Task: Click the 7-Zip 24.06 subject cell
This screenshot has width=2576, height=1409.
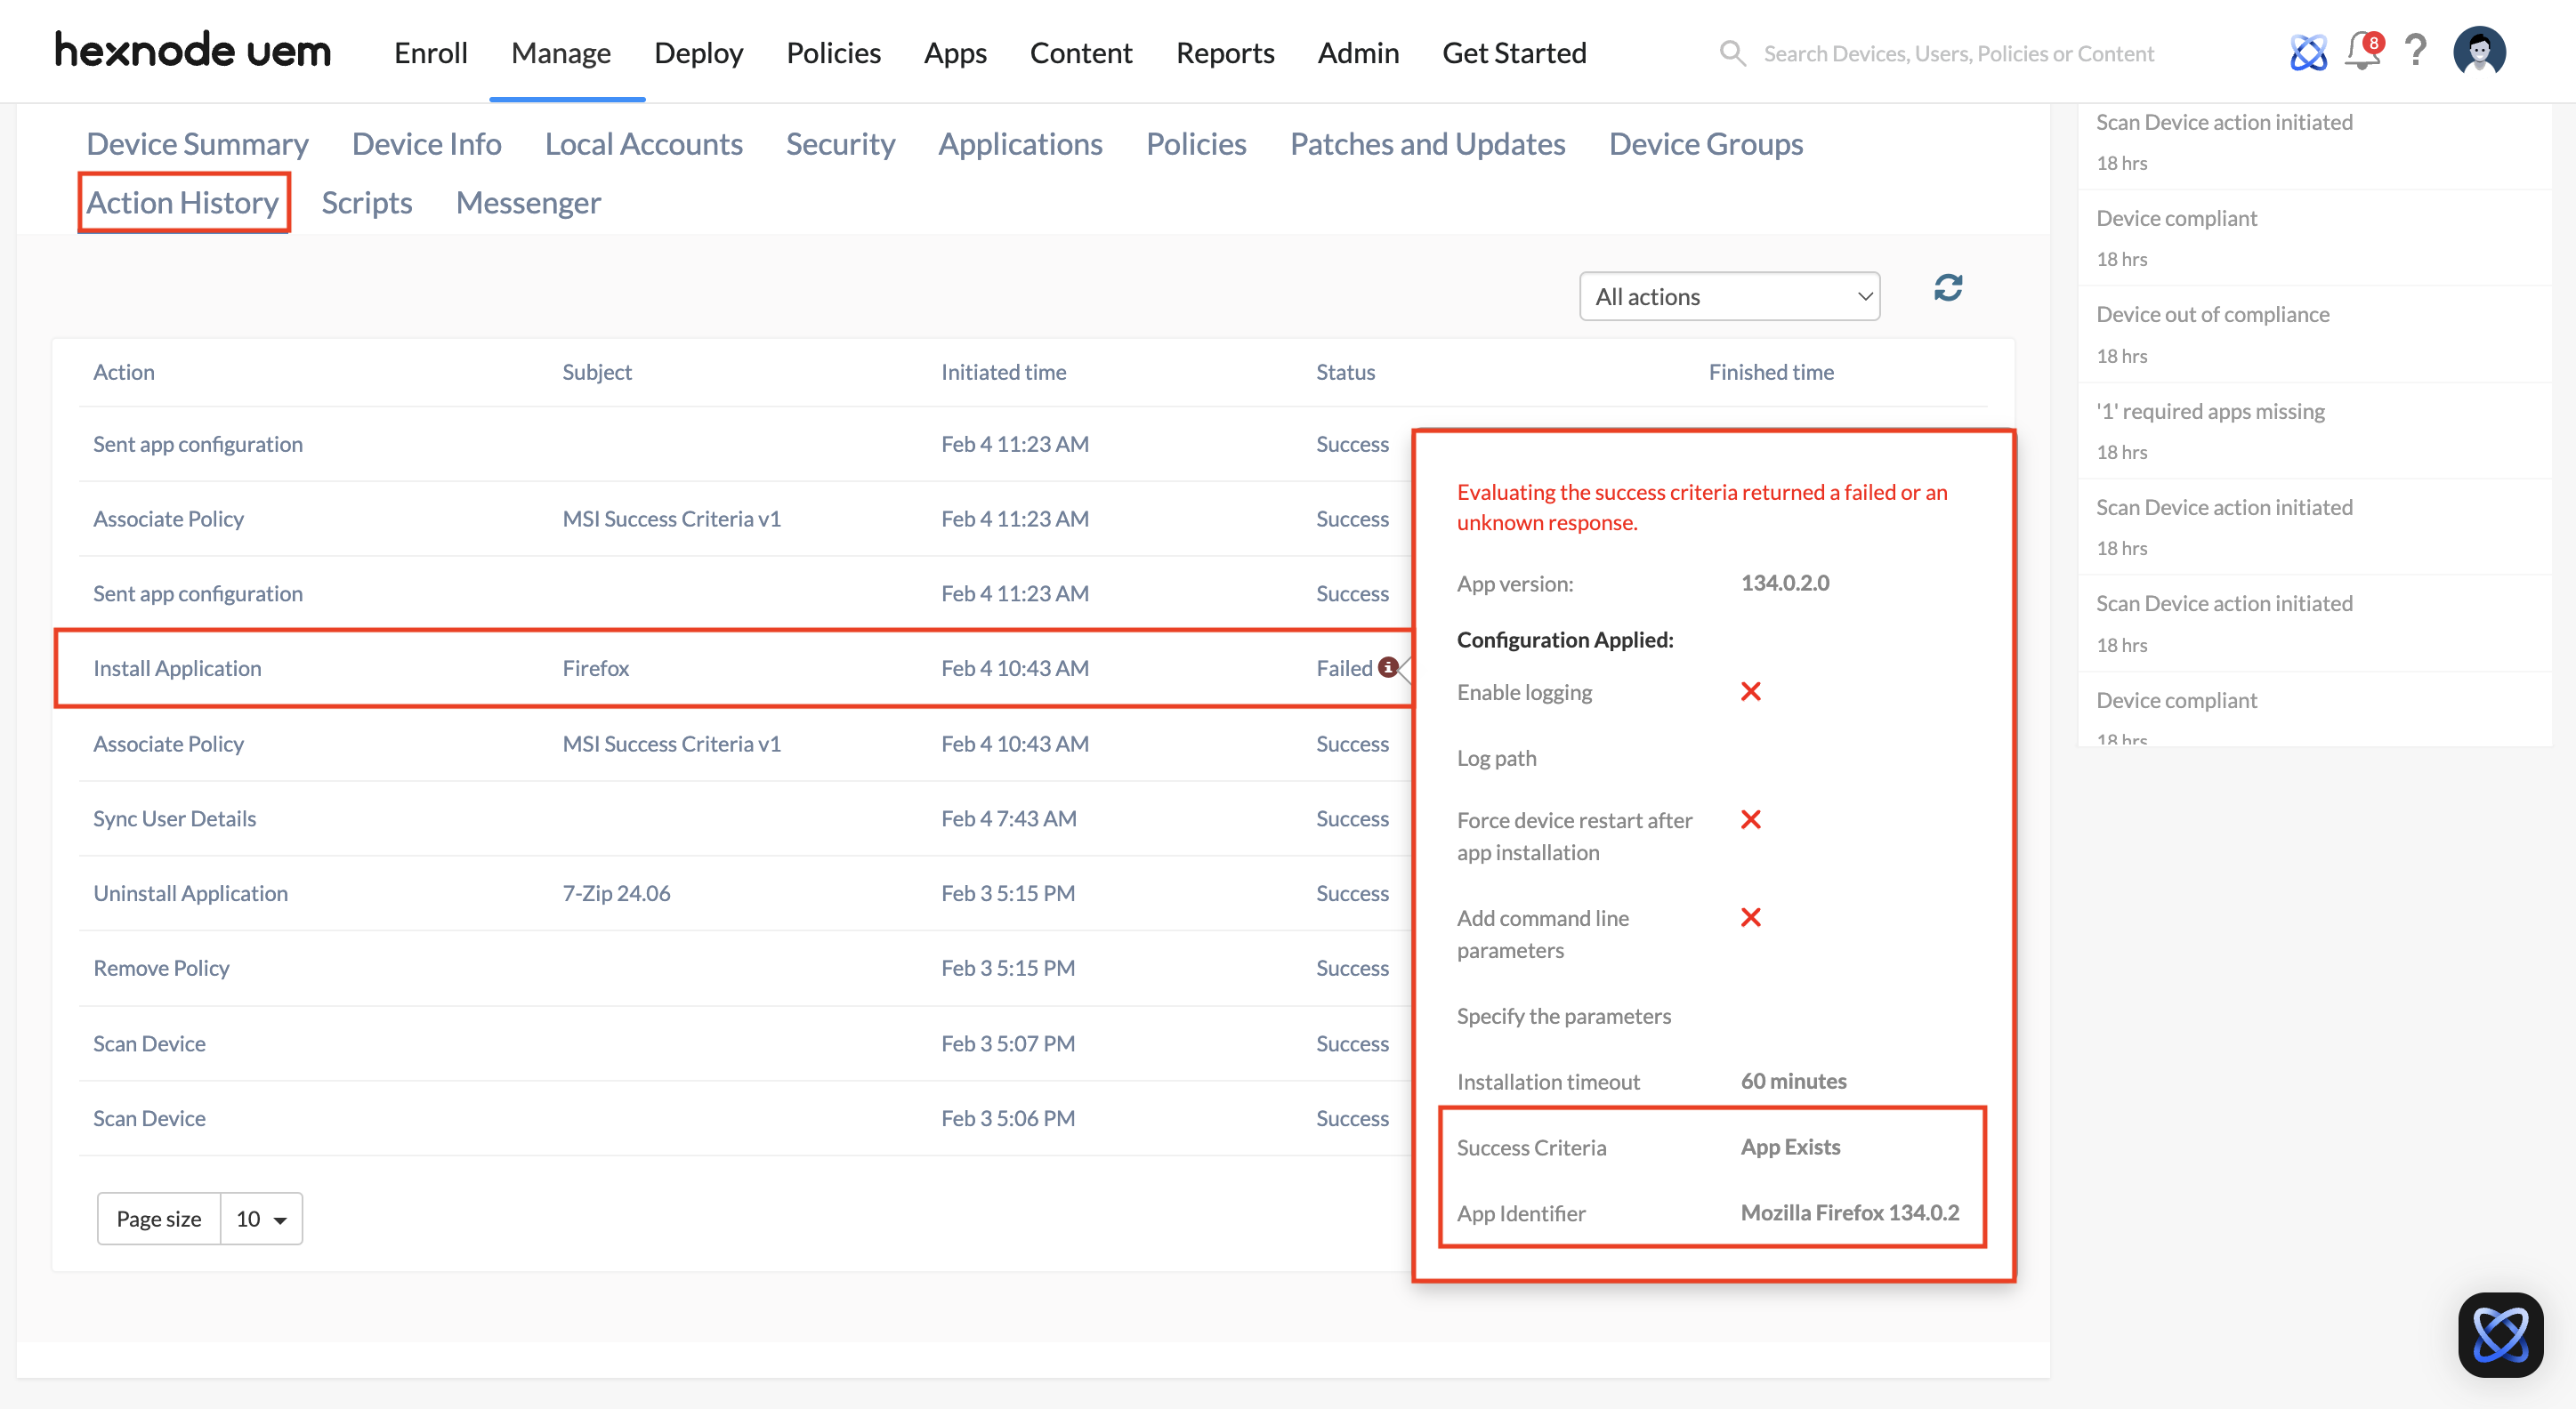Action: click(x=616, y=894)
